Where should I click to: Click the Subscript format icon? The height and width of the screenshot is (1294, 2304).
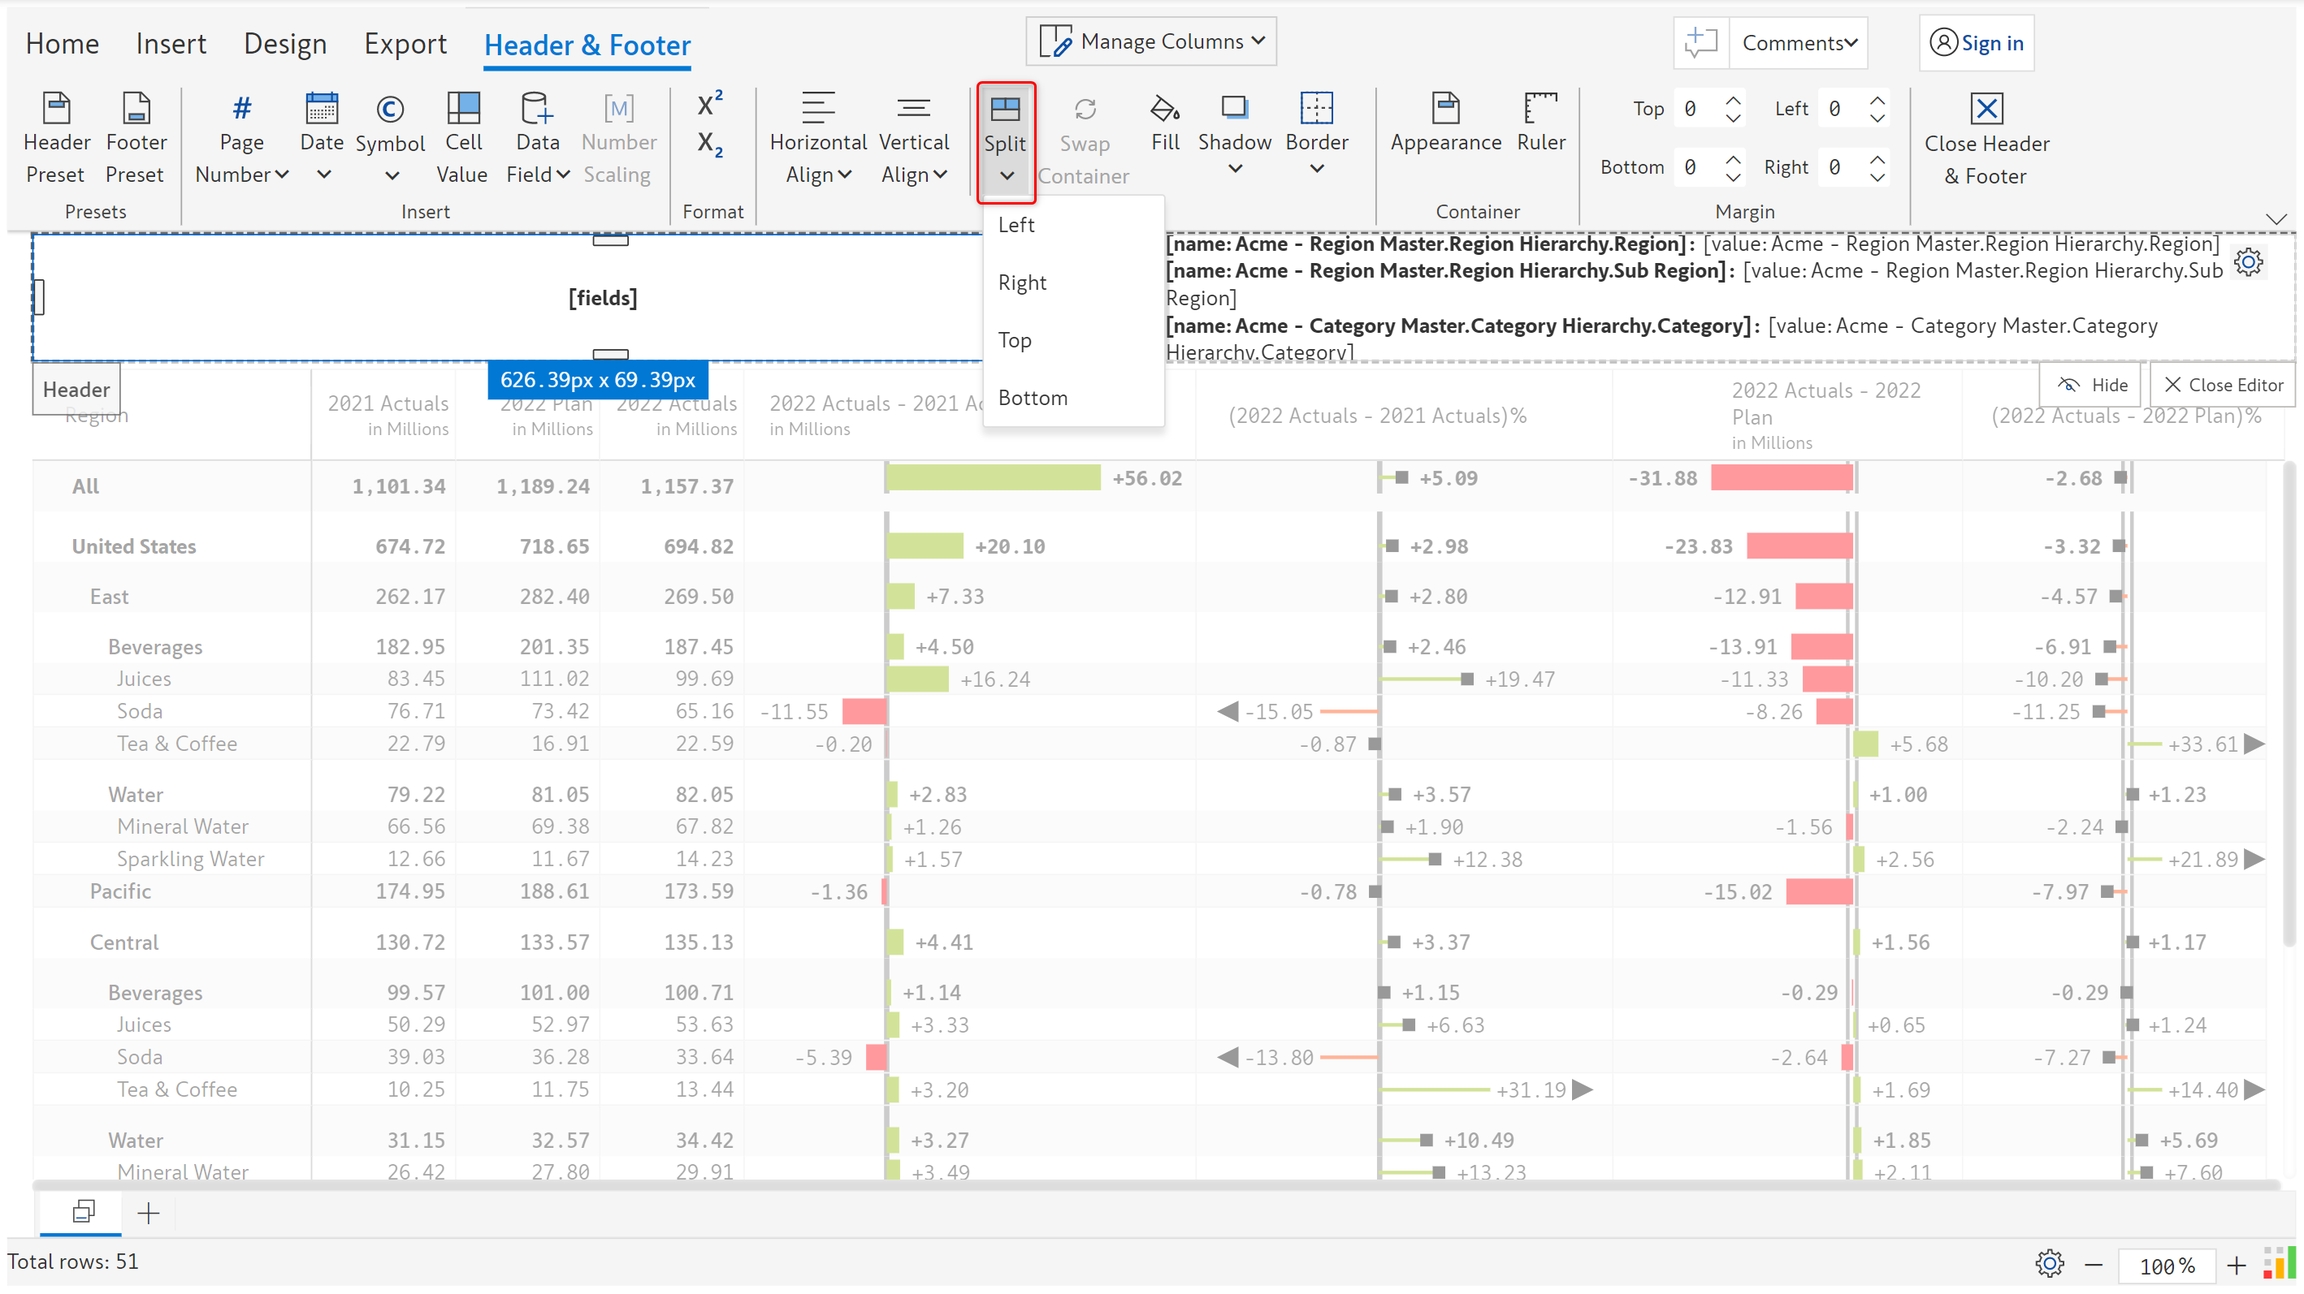[x=710, y=145]
